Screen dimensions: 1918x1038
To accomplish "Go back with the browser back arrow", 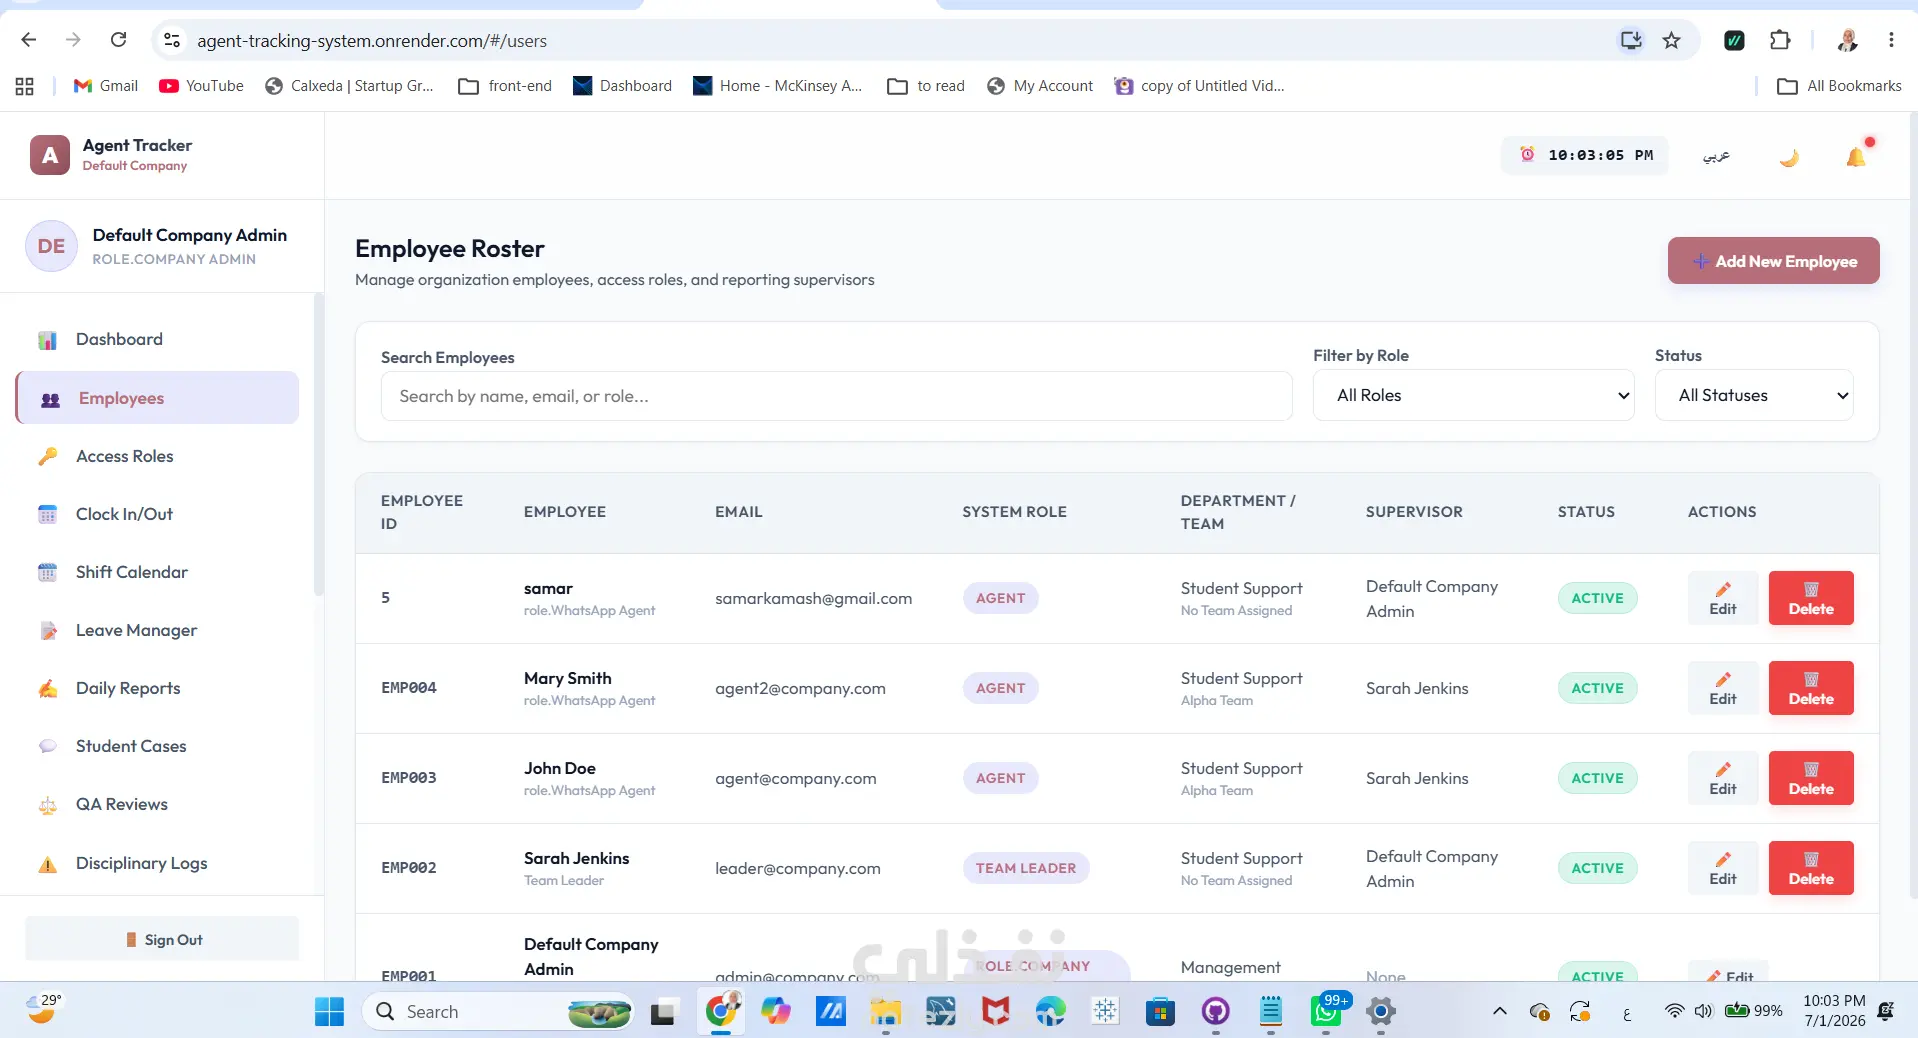I will tap(29, 40).
